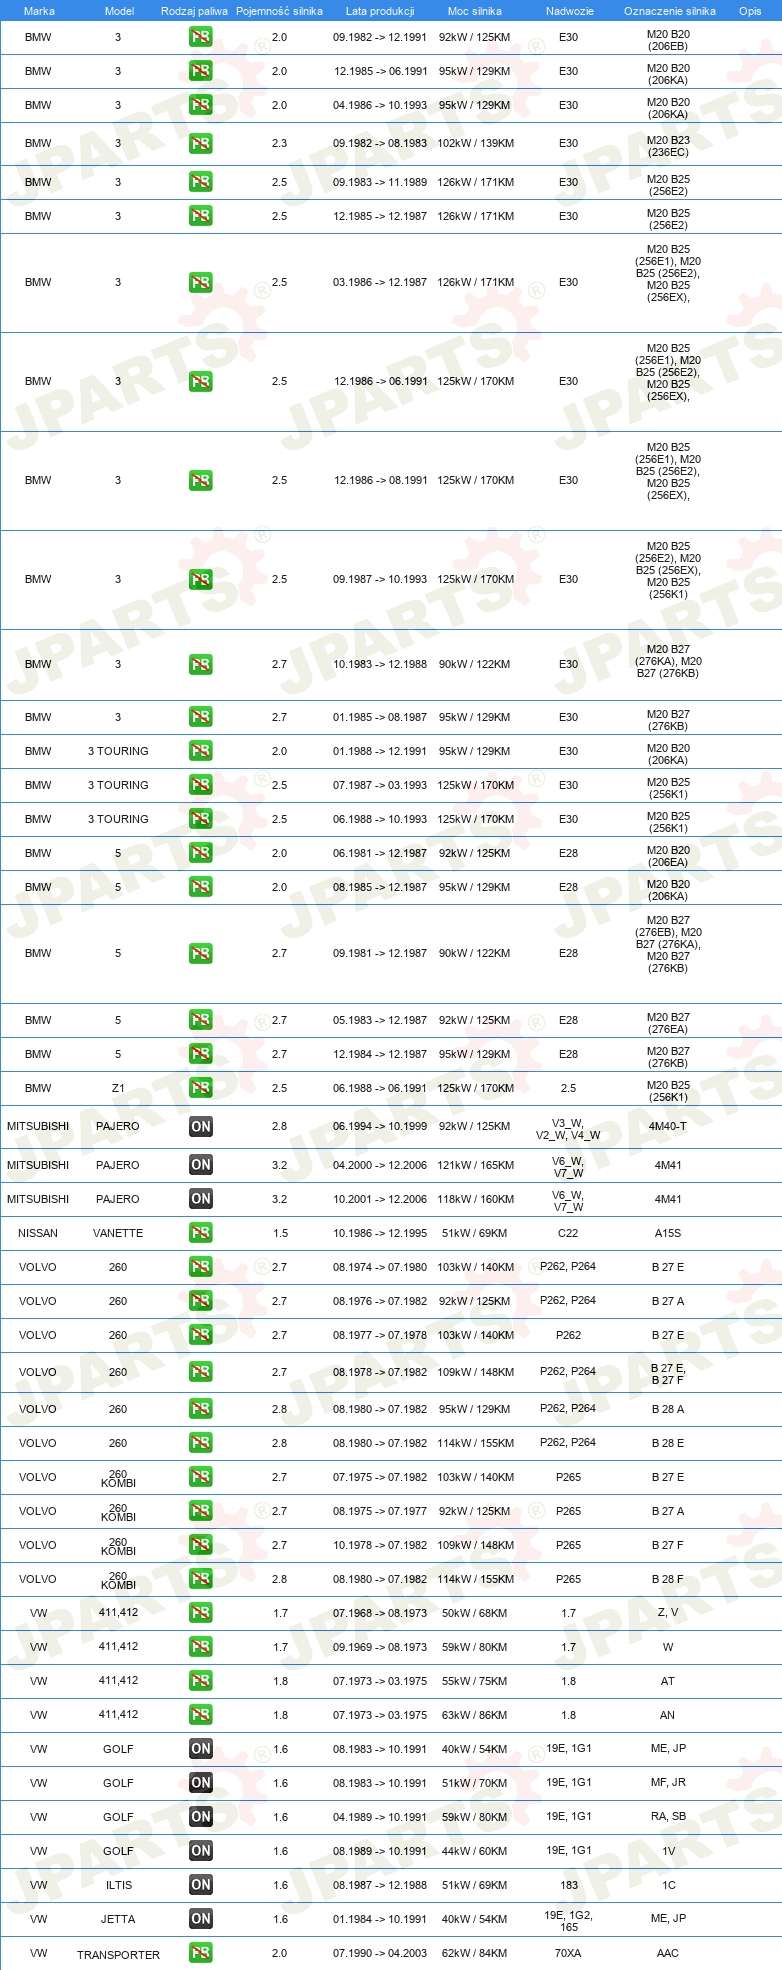Click the 121kW / 165KM power cell
Image resolution: width=782 pixels, height=1970 pixels.
point(475,1165)
